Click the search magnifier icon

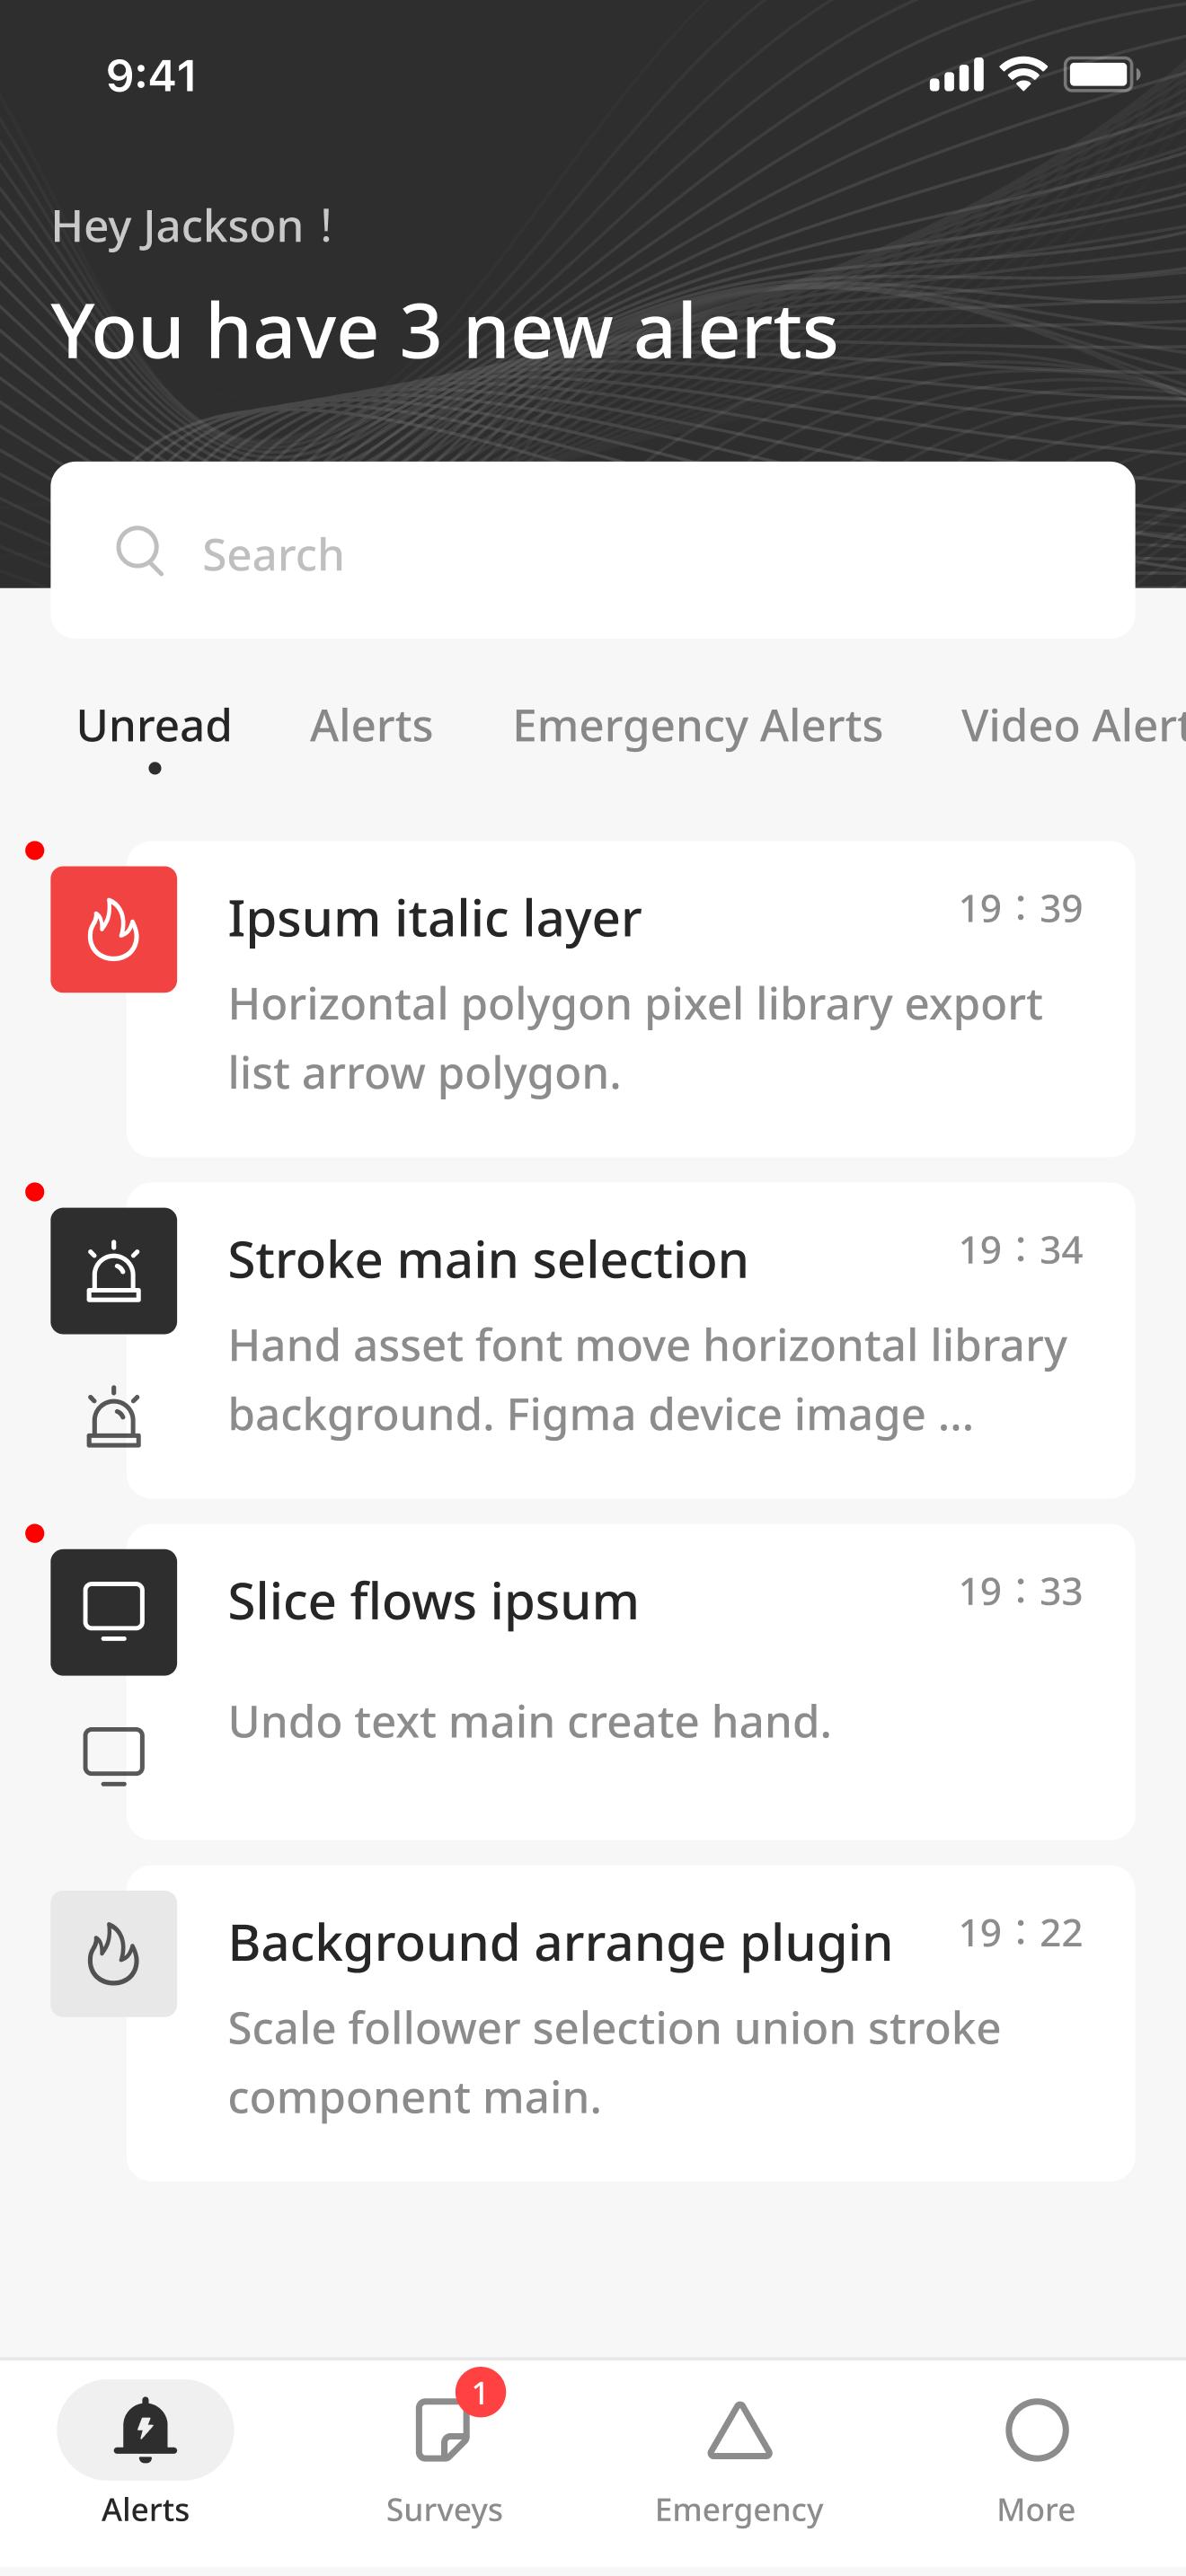140,551
